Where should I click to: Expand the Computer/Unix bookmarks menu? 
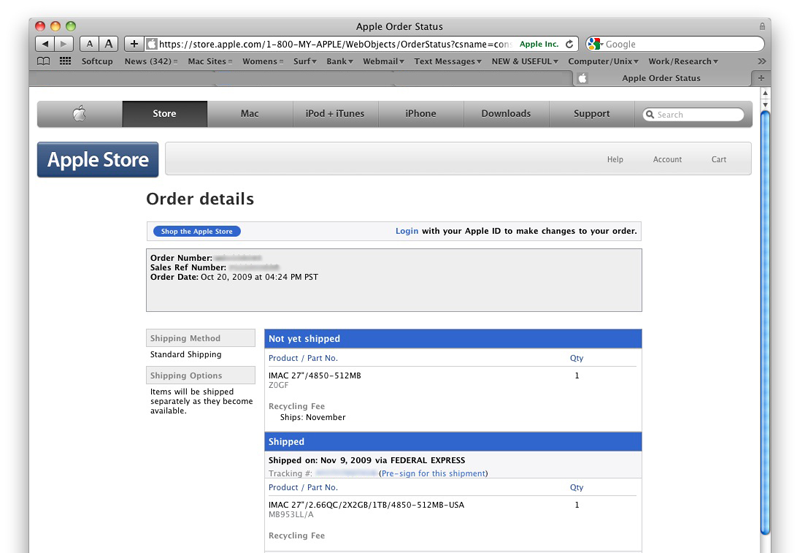click(603, 61)
